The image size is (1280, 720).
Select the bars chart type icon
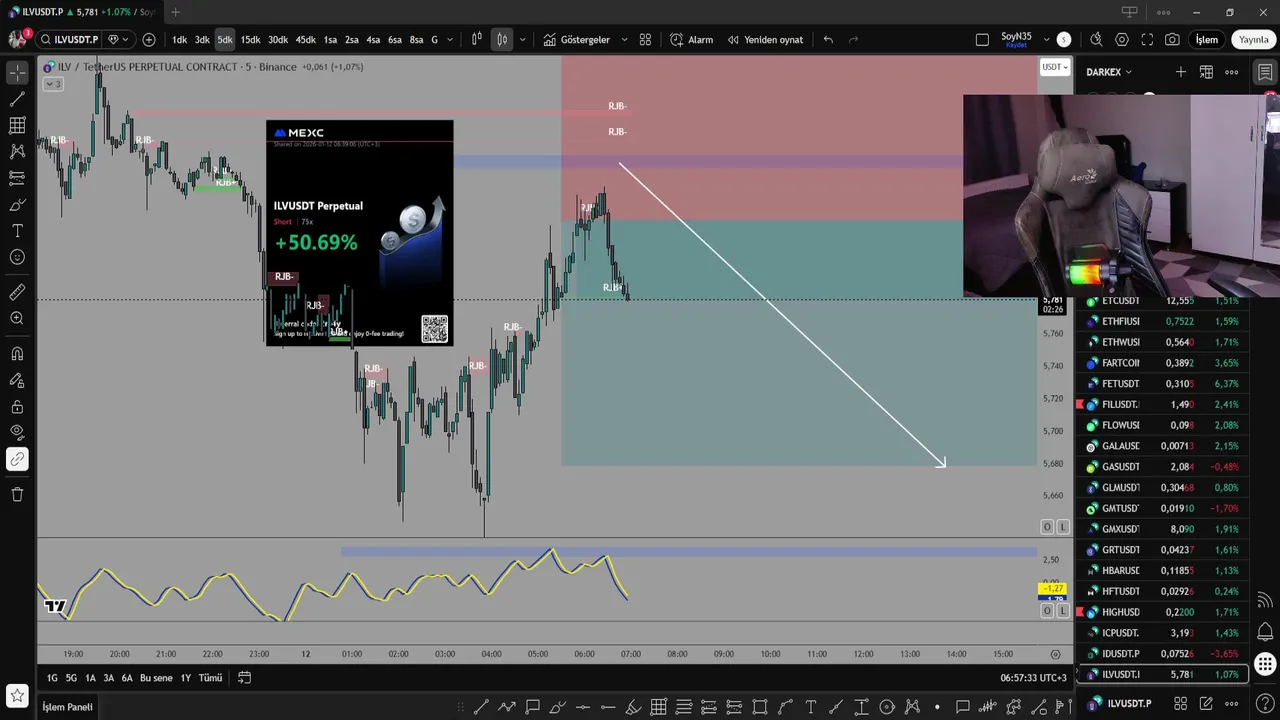click(x=476, y=40)
